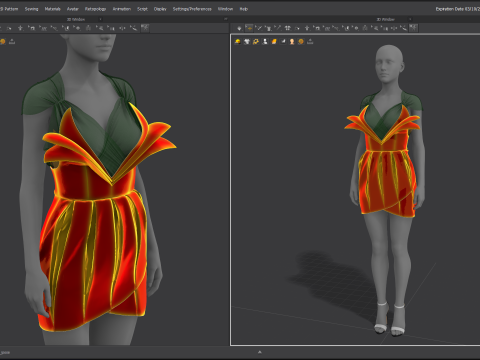This screenshot has height=360, width=480.
Task: Open the Display menu
Action: point(160,9)
